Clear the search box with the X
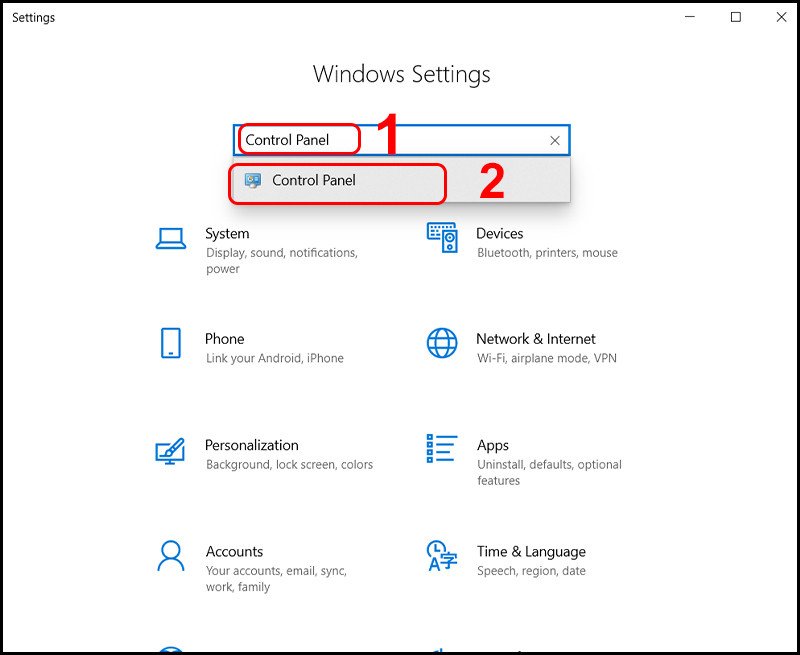This screenshot has width=800, height=655. click(555, 140)
